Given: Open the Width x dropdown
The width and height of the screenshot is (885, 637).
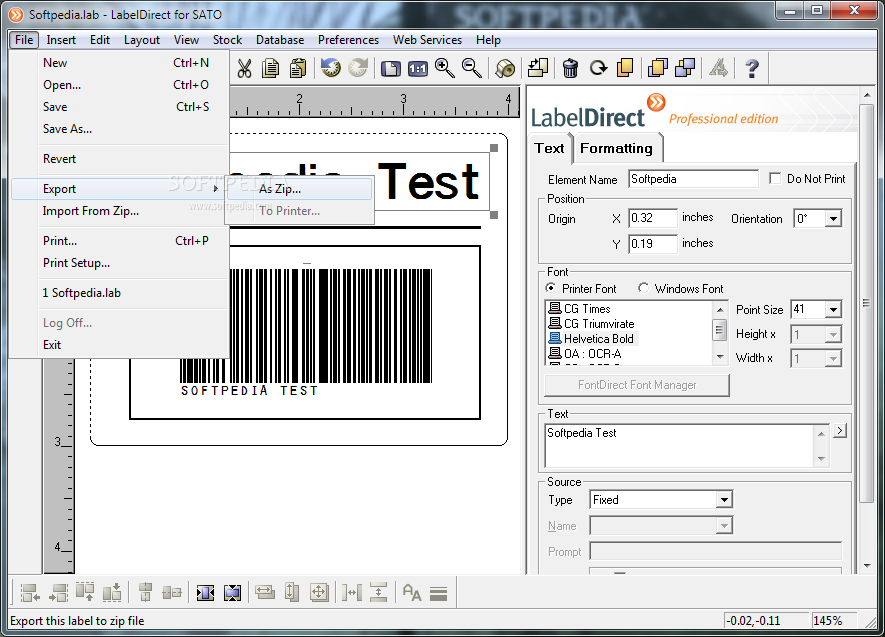Looking at the screenshot, I should [833, 359].
